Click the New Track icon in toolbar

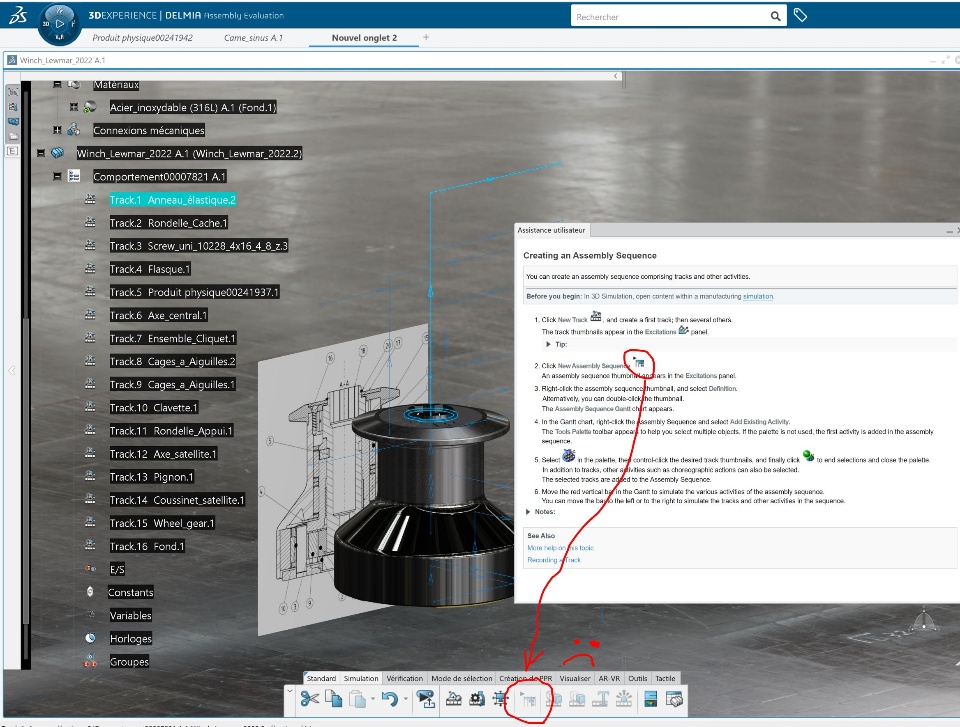pyautogui.click(x=454, y=699)
